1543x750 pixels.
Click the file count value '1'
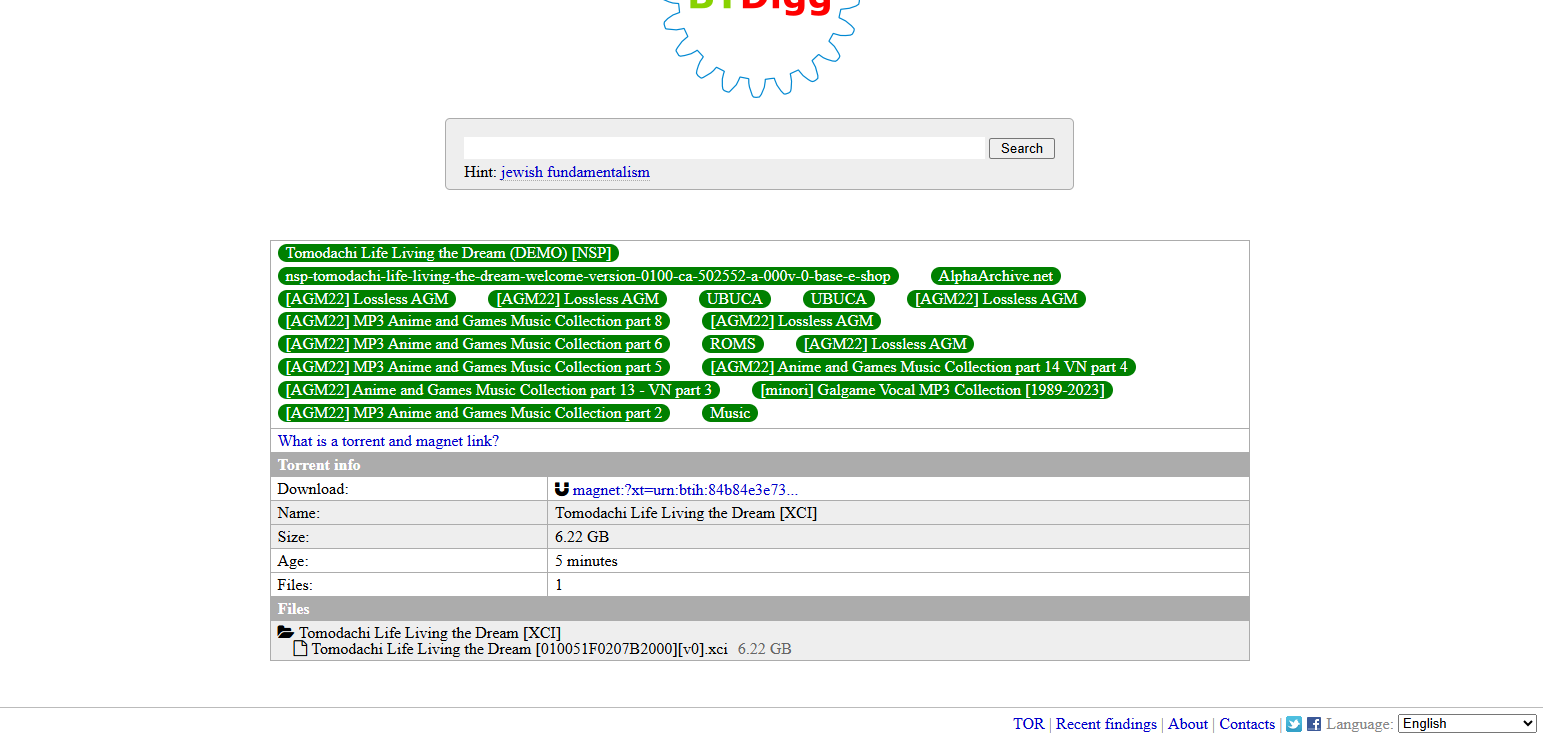[x=559, y=585]
